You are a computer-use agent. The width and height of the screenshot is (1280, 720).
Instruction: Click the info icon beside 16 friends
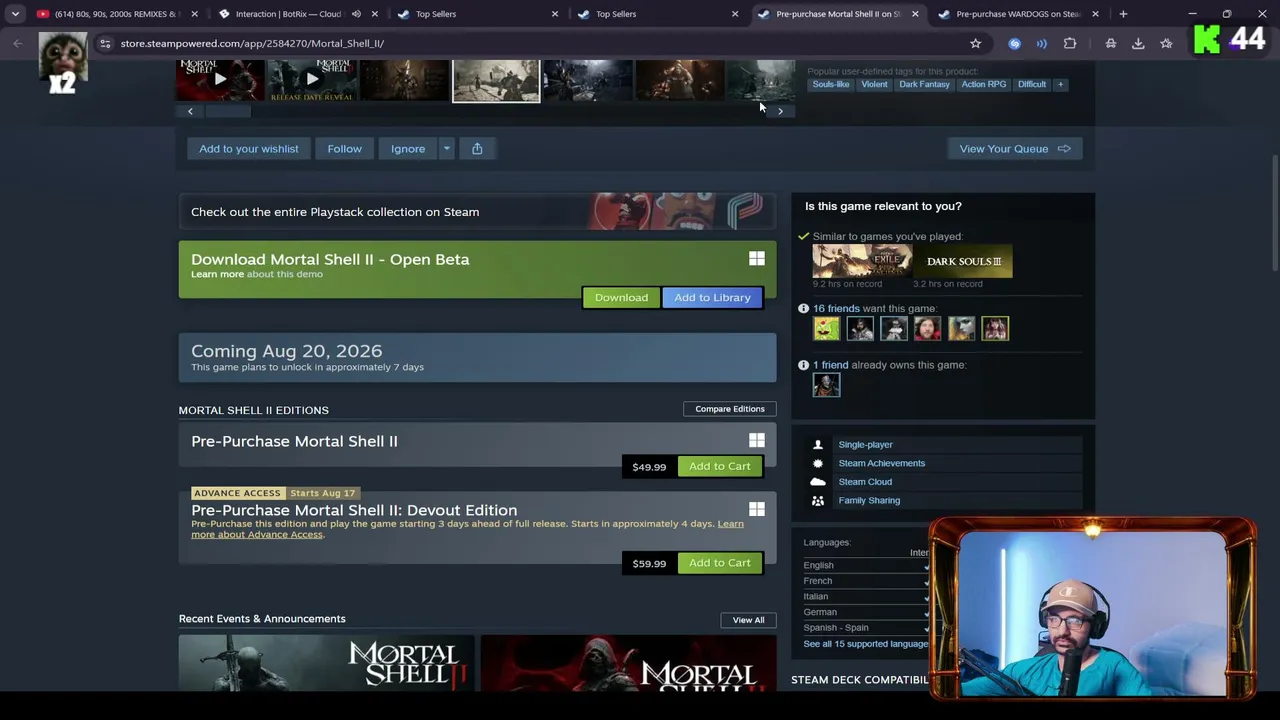pos(803,309)
